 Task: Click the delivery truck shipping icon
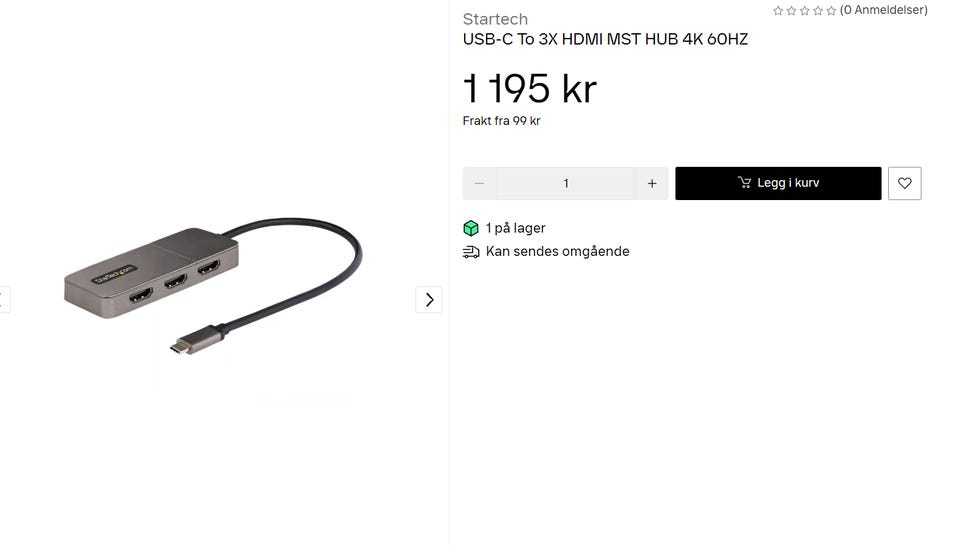pos(471,252)
